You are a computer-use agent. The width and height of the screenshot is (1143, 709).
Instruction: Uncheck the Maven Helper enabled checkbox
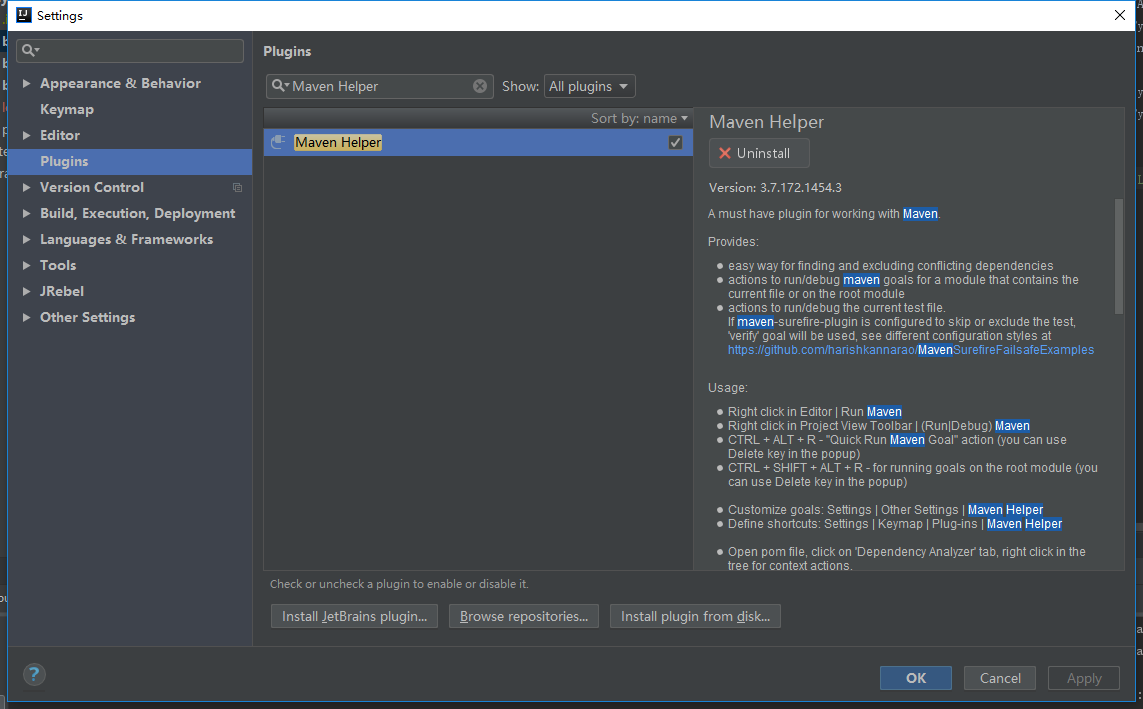[675, 143]
